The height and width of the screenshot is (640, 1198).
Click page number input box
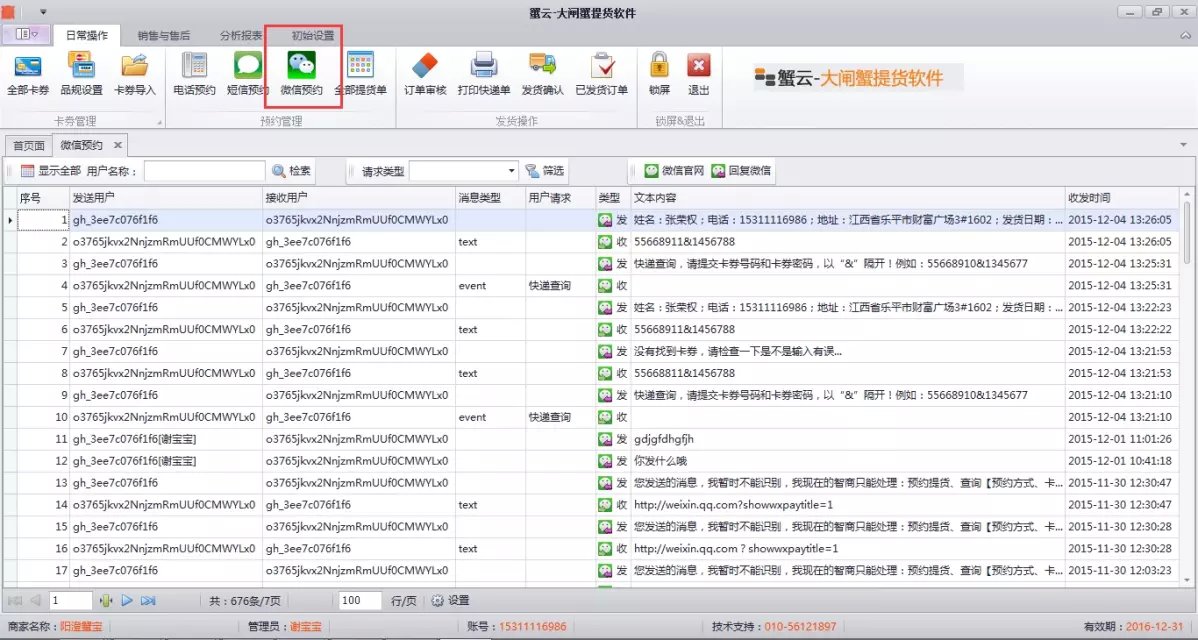point(70,601)
